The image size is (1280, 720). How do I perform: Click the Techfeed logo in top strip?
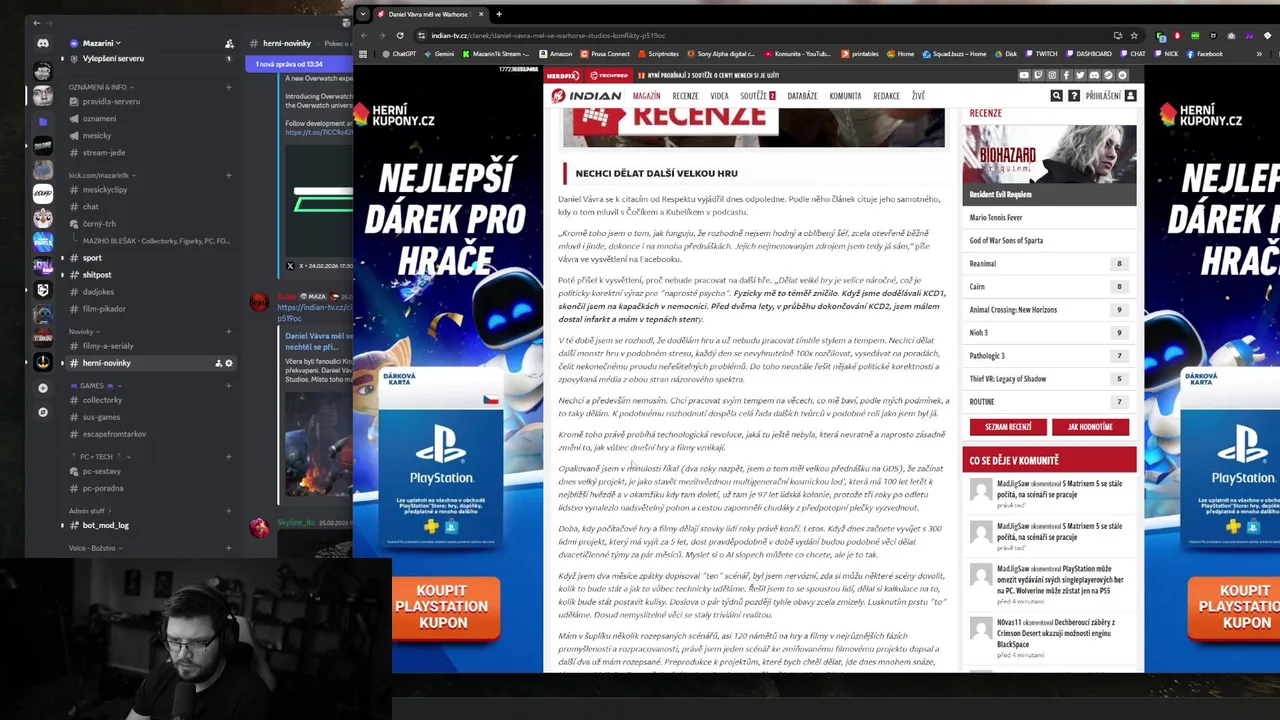click(609, 75)
